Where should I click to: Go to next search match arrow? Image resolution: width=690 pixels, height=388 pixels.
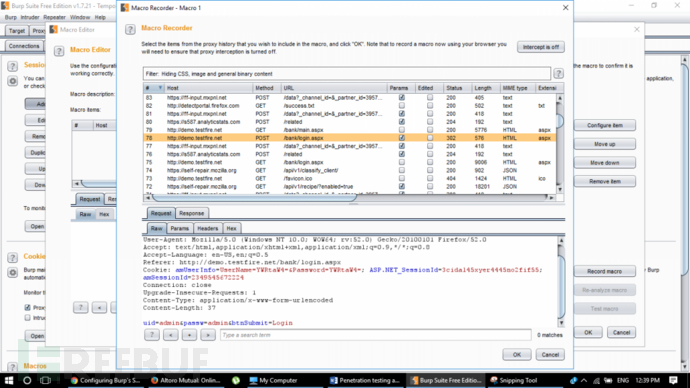click(208, 335)
